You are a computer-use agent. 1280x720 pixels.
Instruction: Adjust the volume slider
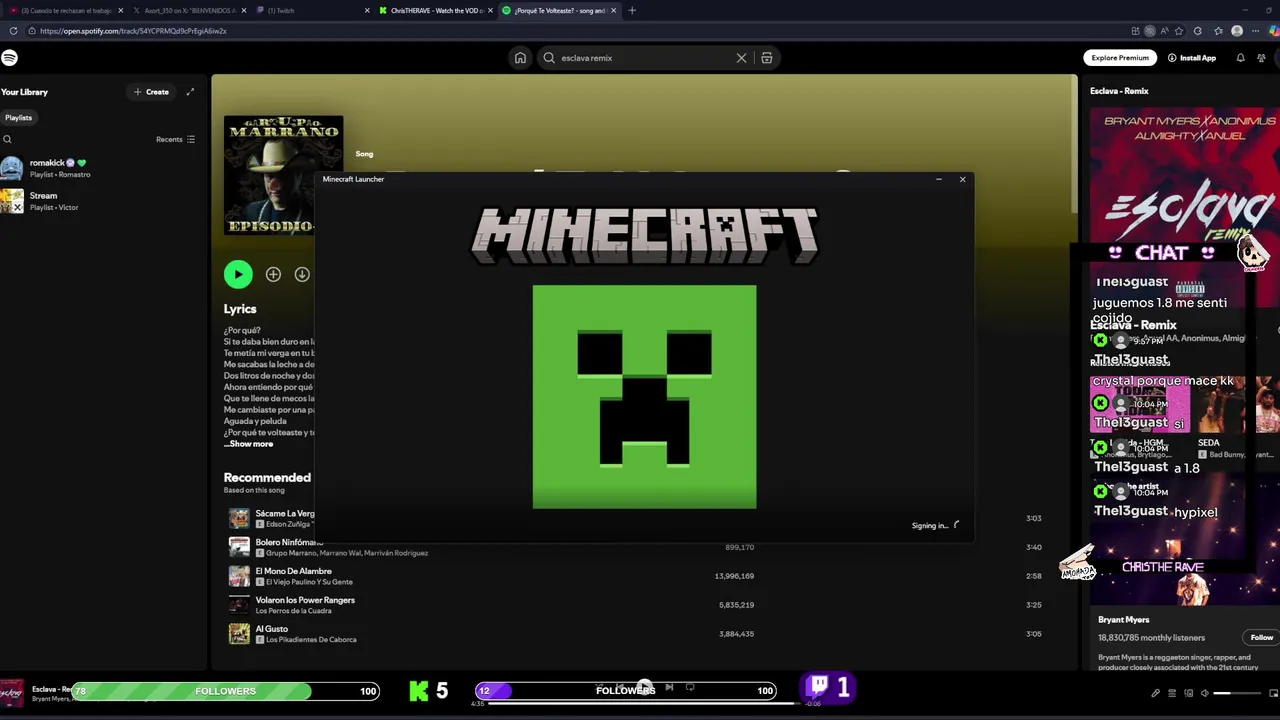coord(1237,693)
